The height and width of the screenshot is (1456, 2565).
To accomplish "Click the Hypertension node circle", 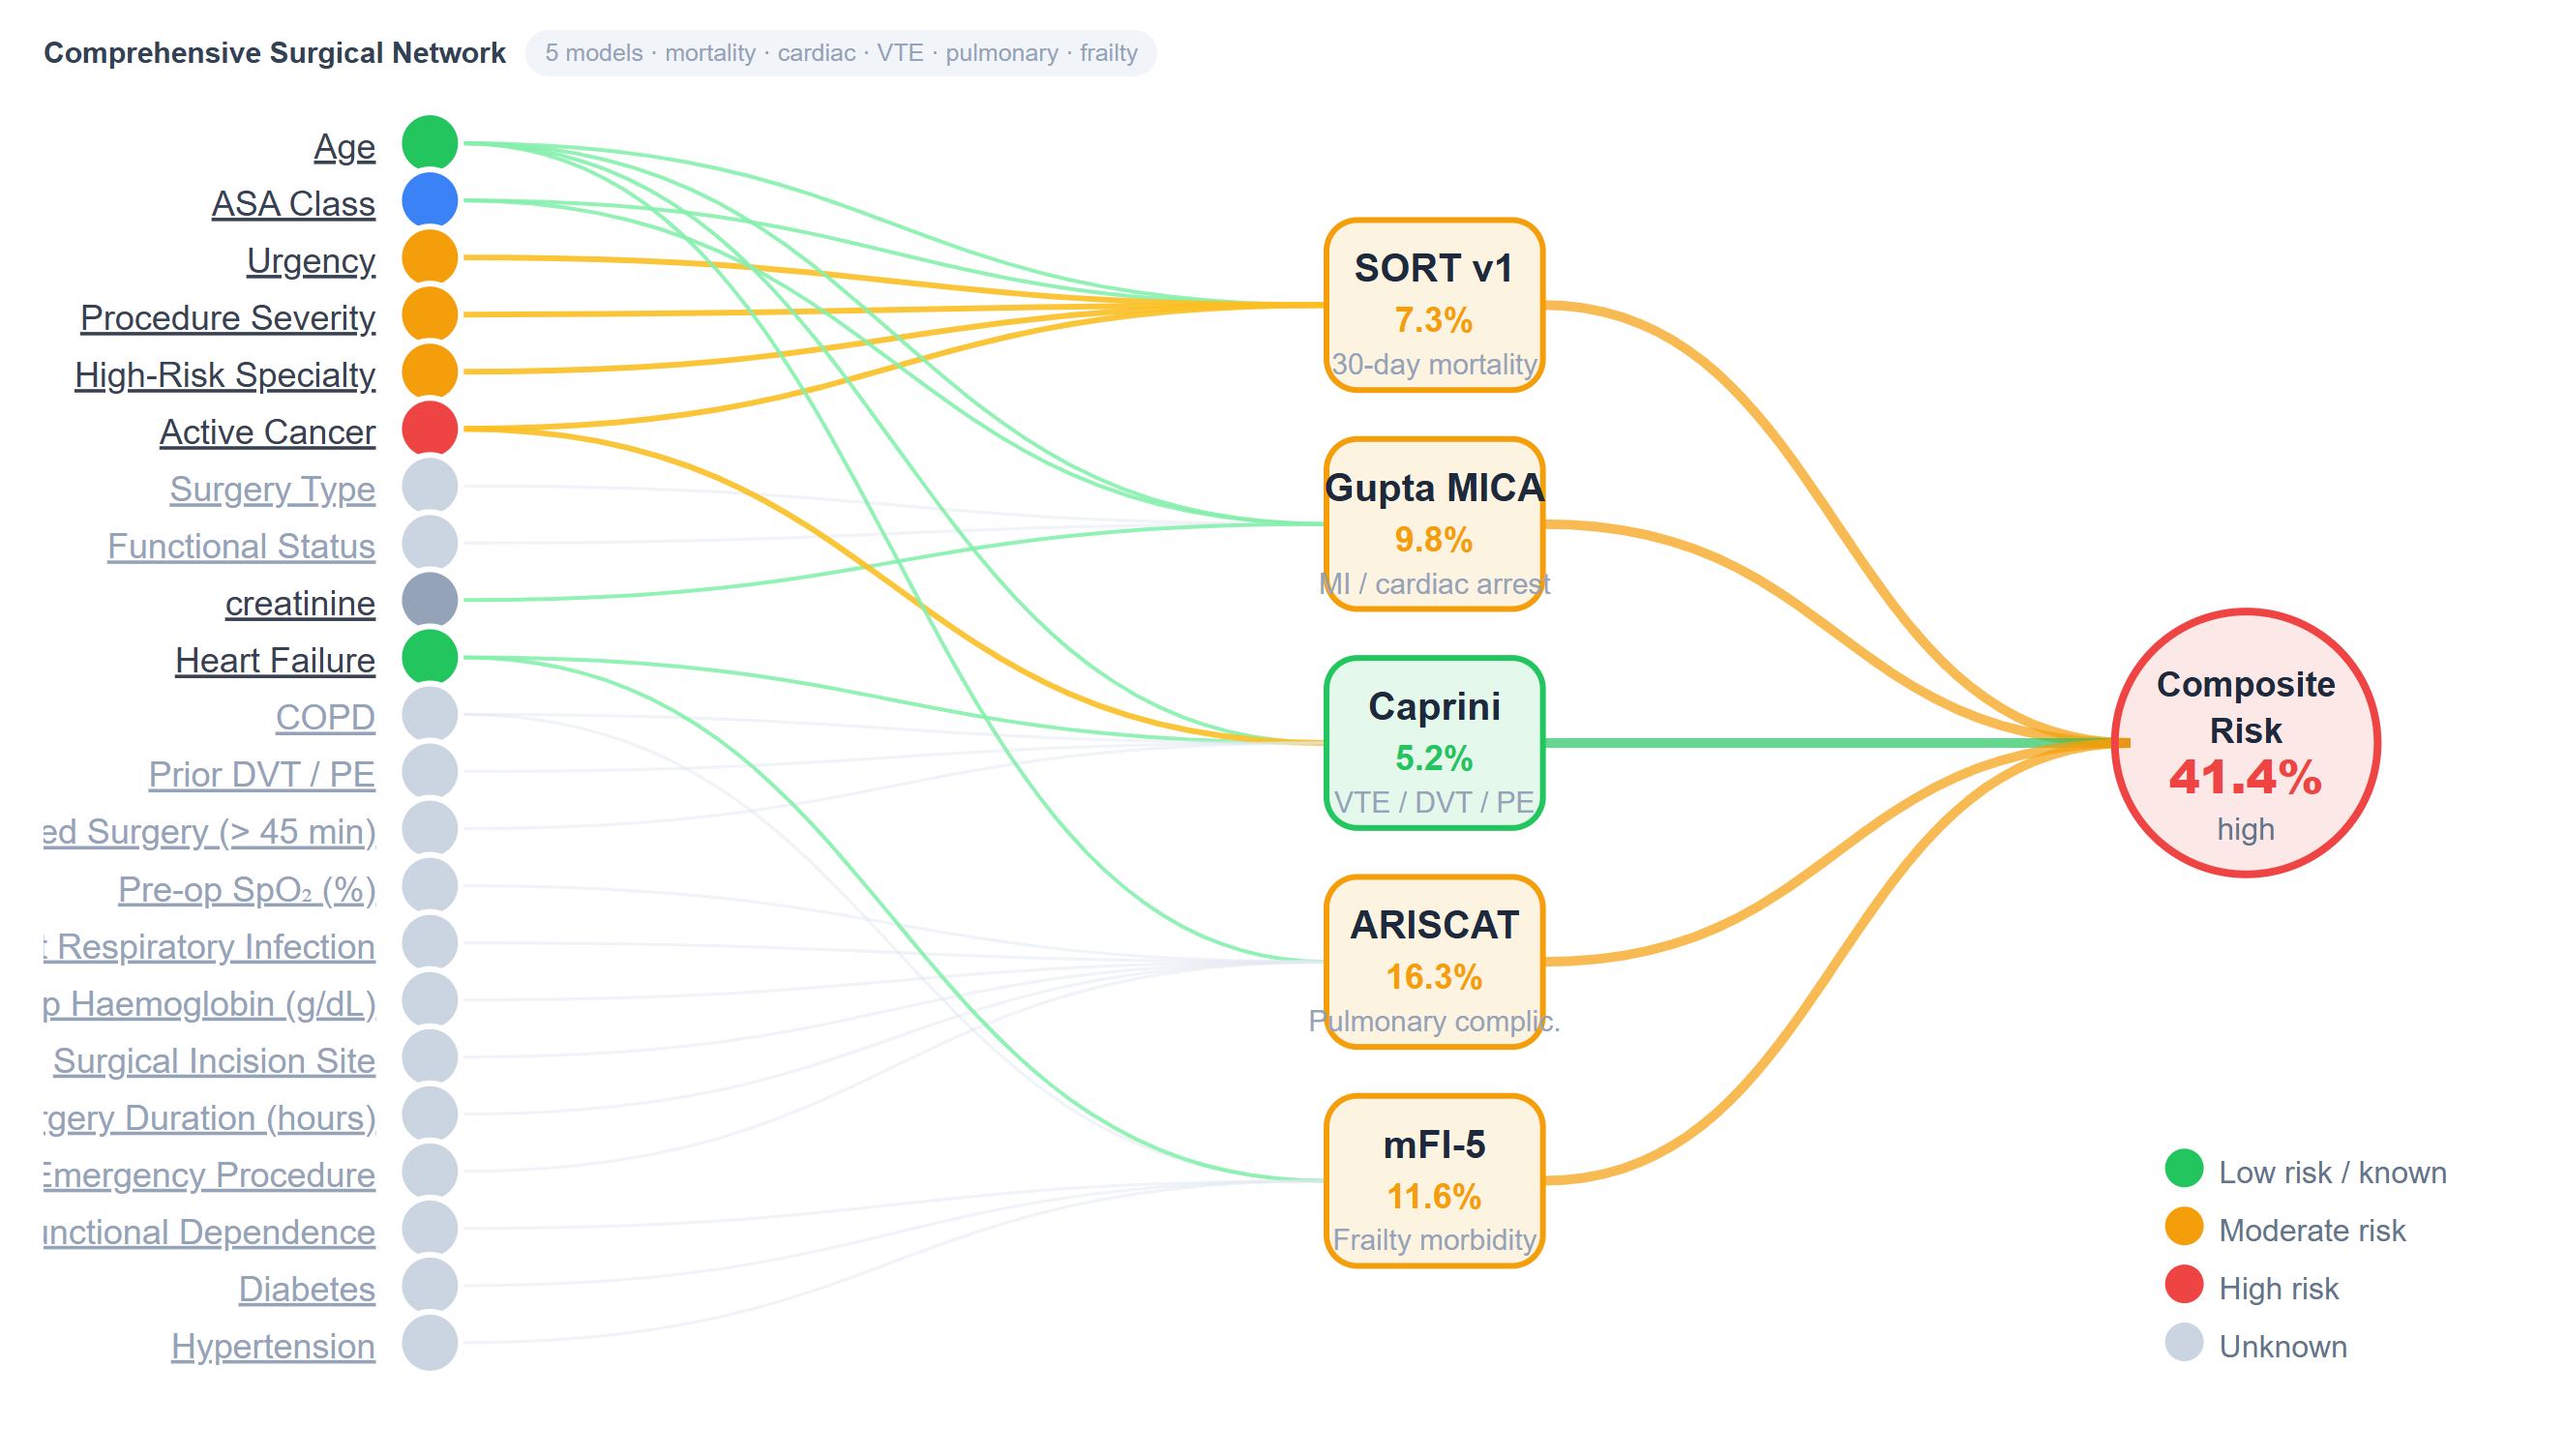I will 429,1343.
